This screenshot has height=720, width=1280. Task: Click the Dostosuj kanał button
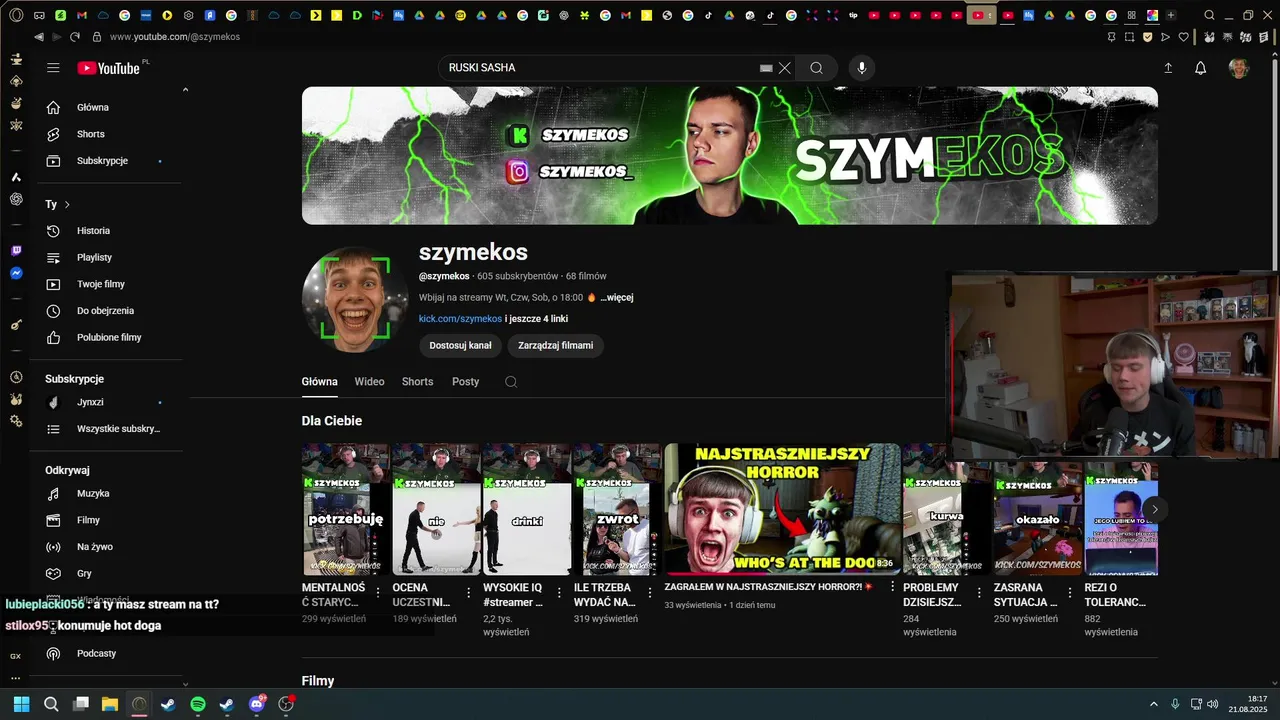point(460,345)
